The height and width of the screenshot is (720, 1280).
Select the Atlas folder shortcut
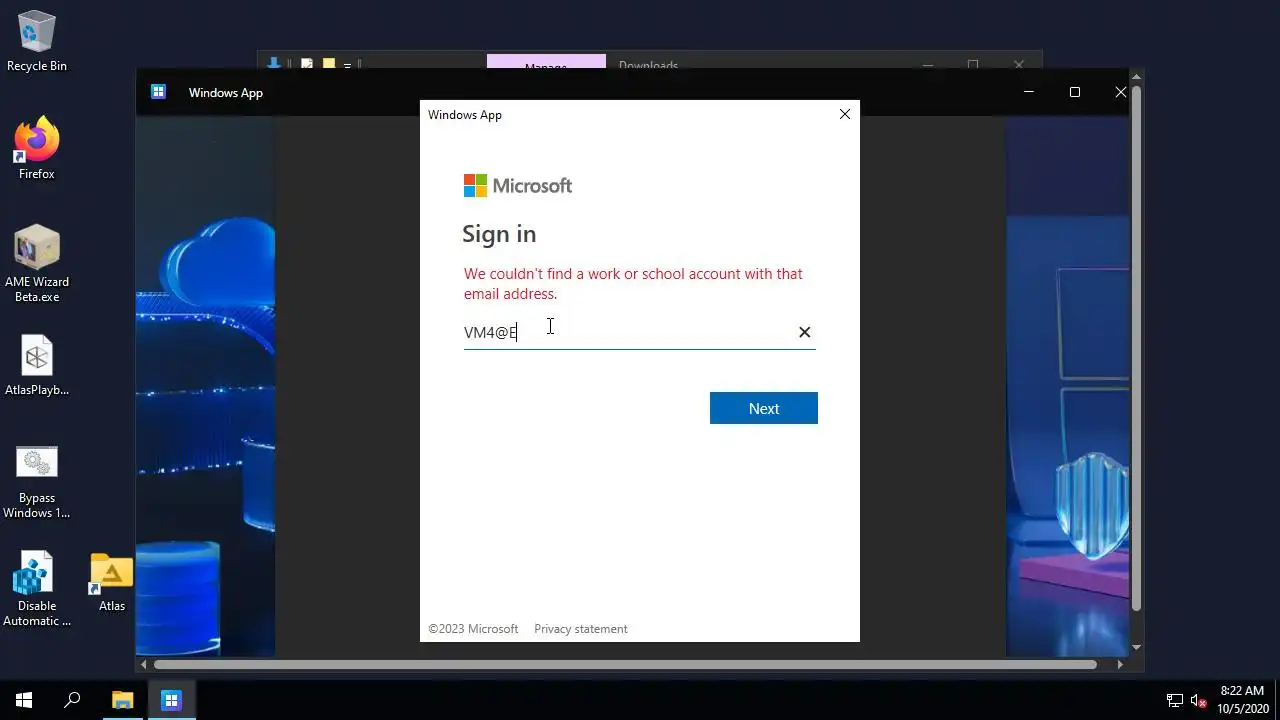[x=111, y=581]
